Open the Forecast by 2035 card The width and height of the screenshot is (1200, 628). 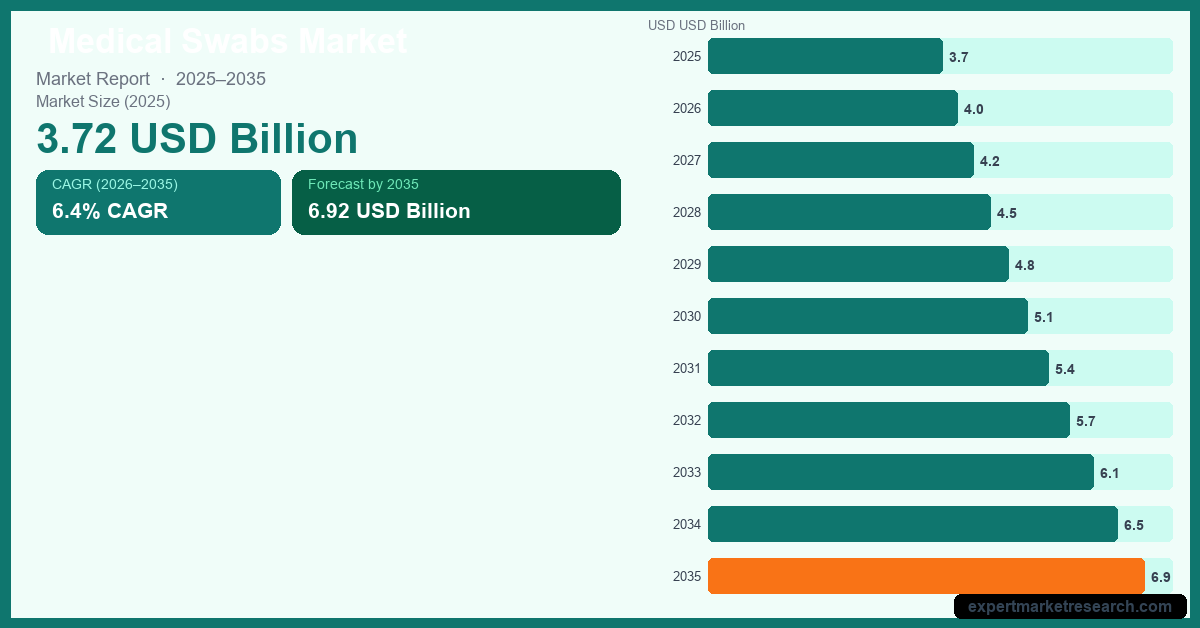click(456, 202)
